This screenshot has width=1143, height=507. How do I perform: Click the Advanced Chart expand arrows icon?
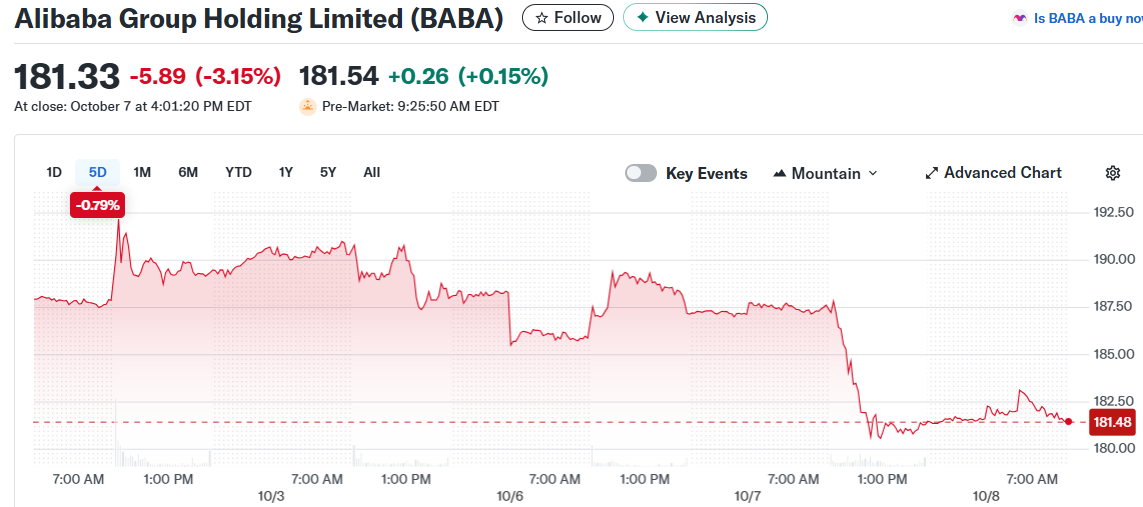click(932, 173)
